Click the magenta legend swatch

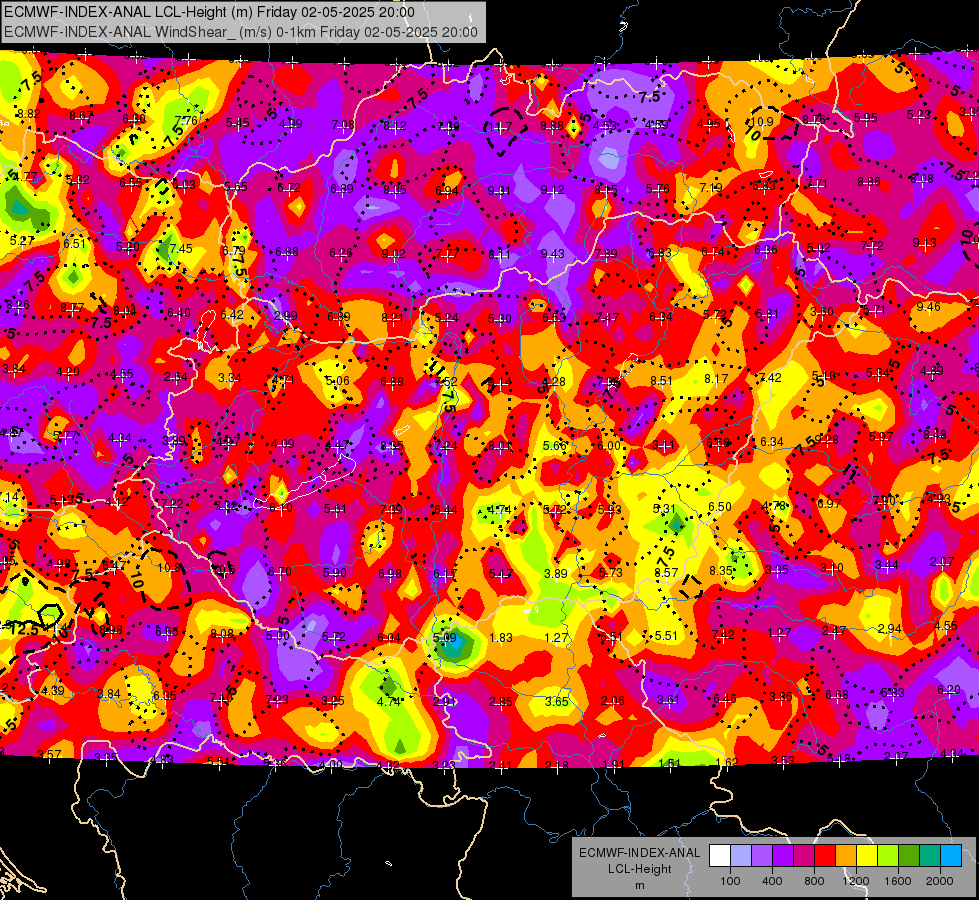tap(804, 856)
